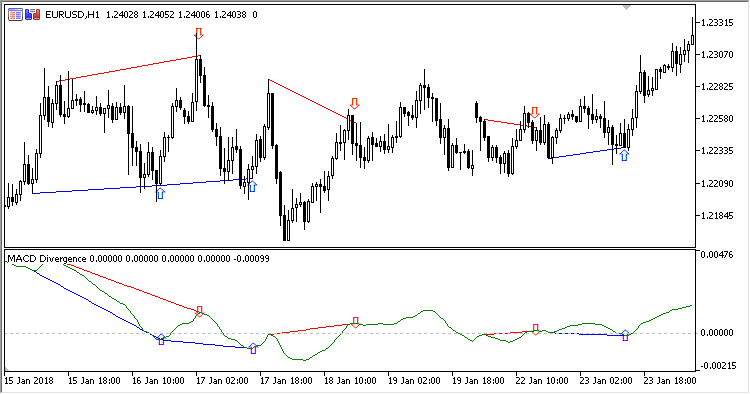Click the 15 Jan 2018 date label
The height and width of the screenshot is (394, 750).
[x=29, y=381]
